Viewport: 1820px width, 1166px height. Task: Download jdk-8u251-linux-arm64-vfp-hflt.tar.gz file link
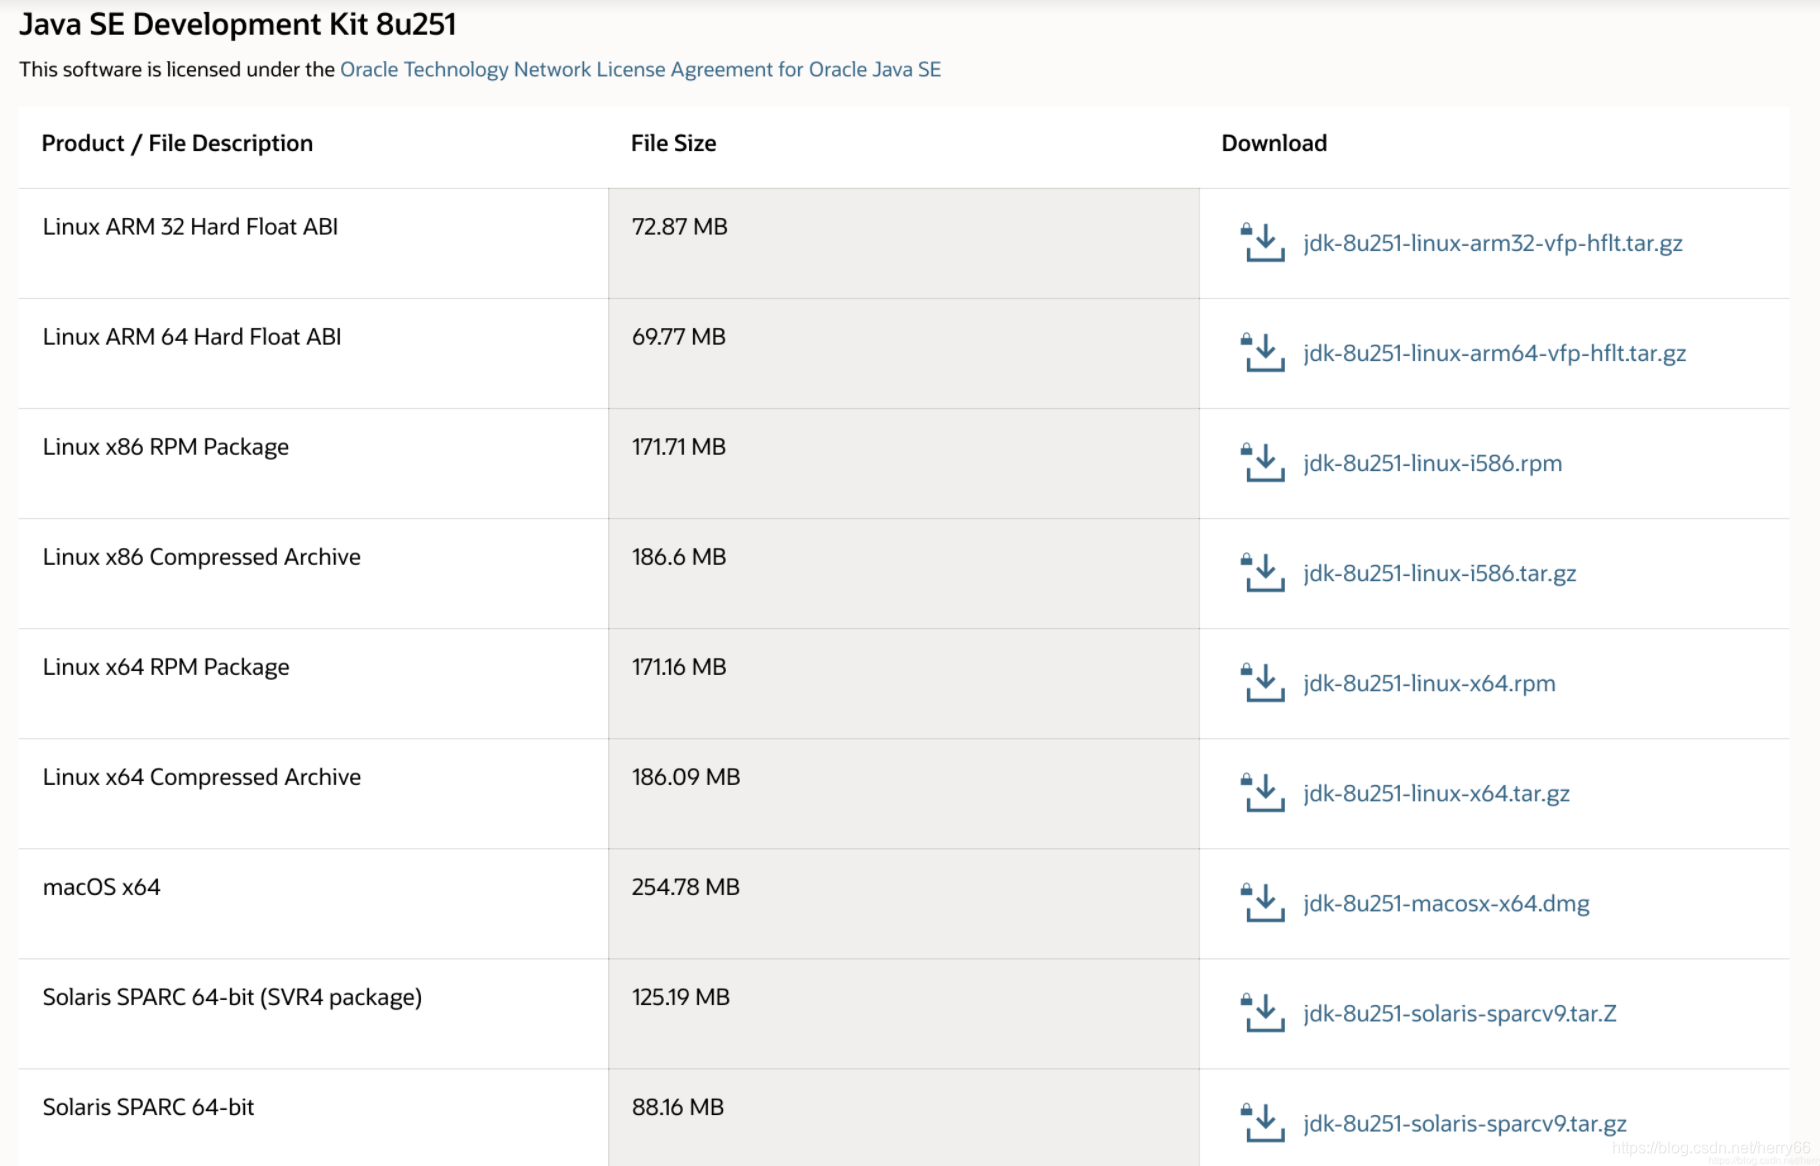[1494, 353]
